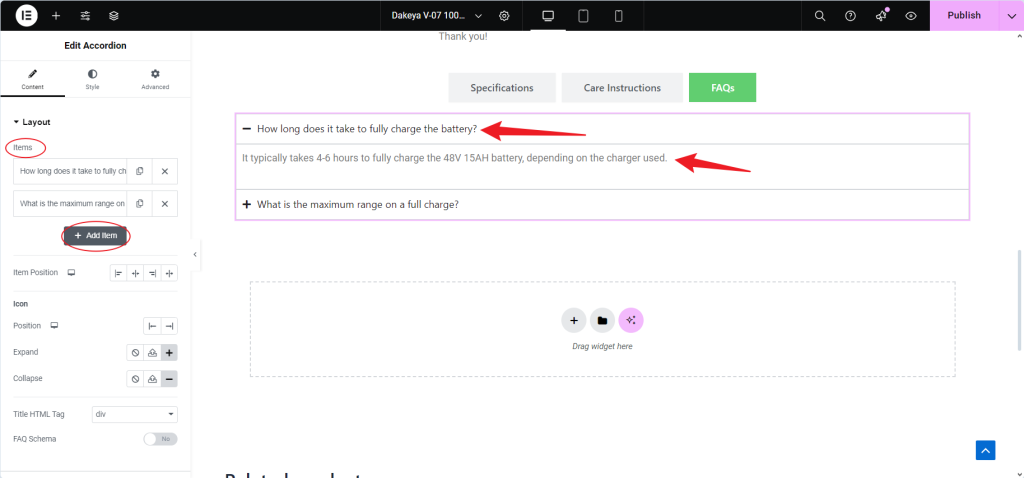
Task: Select None for the Expand icon
Action: pos(135,353)
